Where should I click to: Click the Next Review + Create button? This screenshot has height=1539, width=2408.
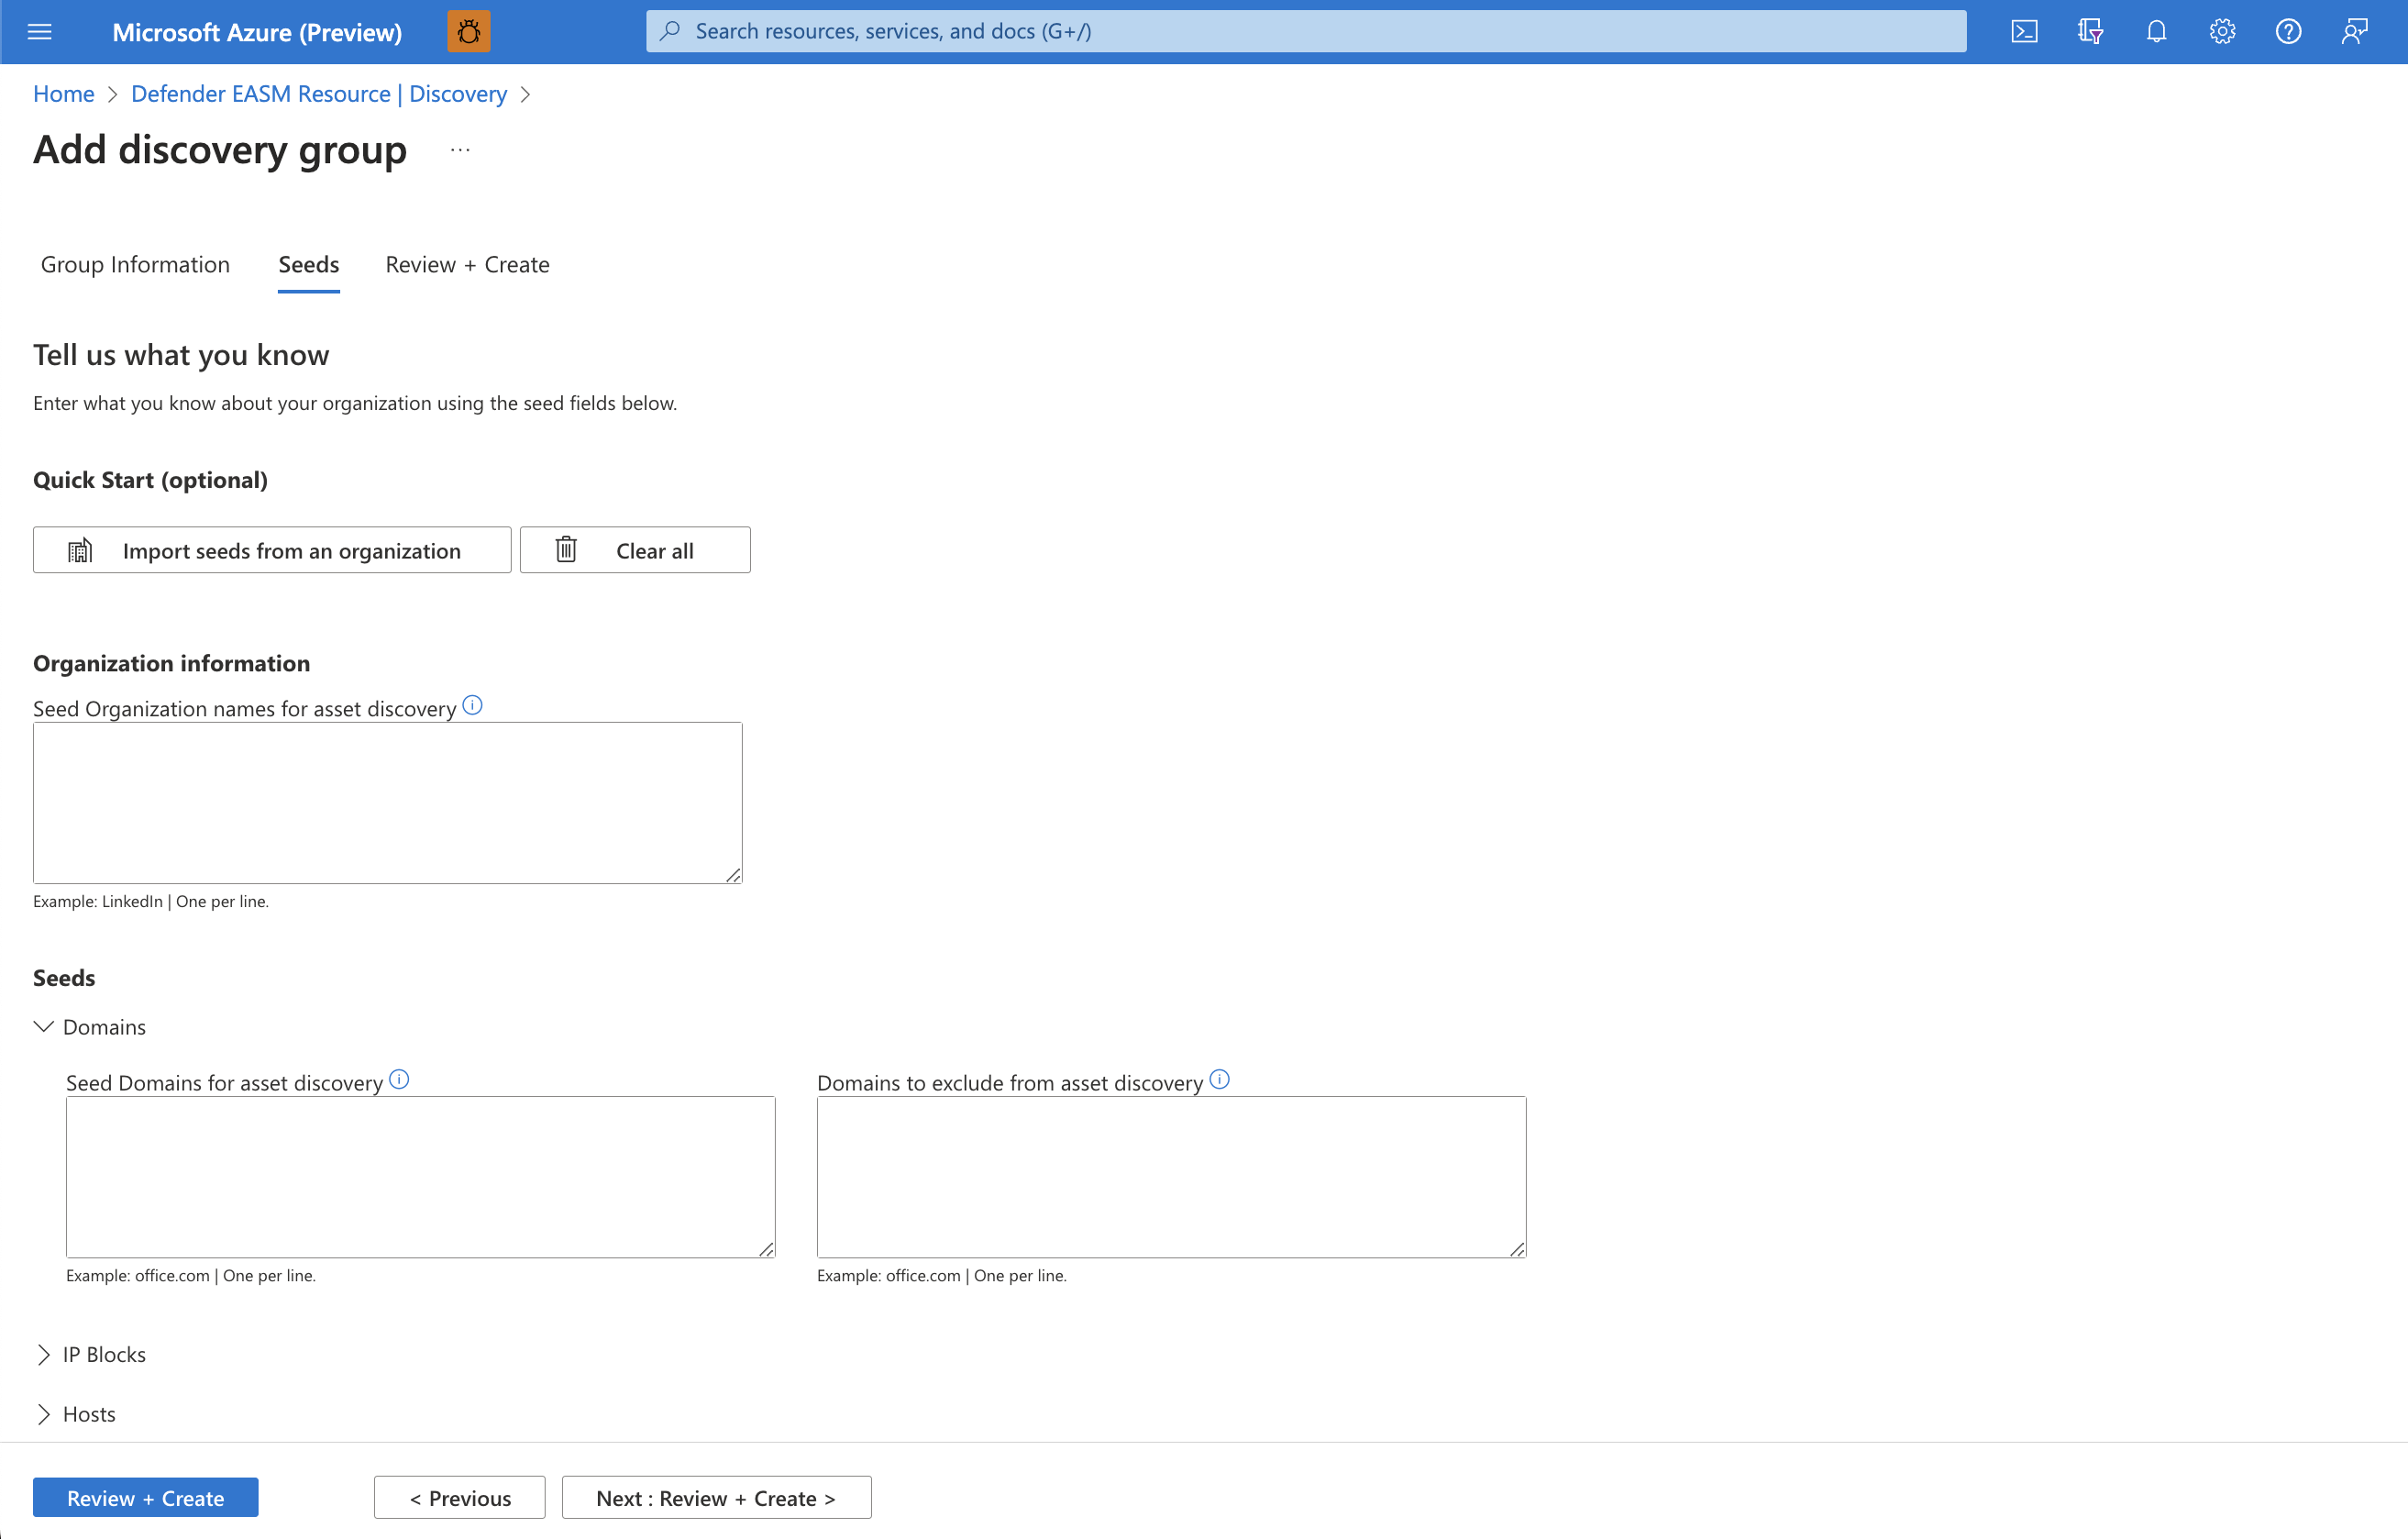click(x=716, y=1499)
